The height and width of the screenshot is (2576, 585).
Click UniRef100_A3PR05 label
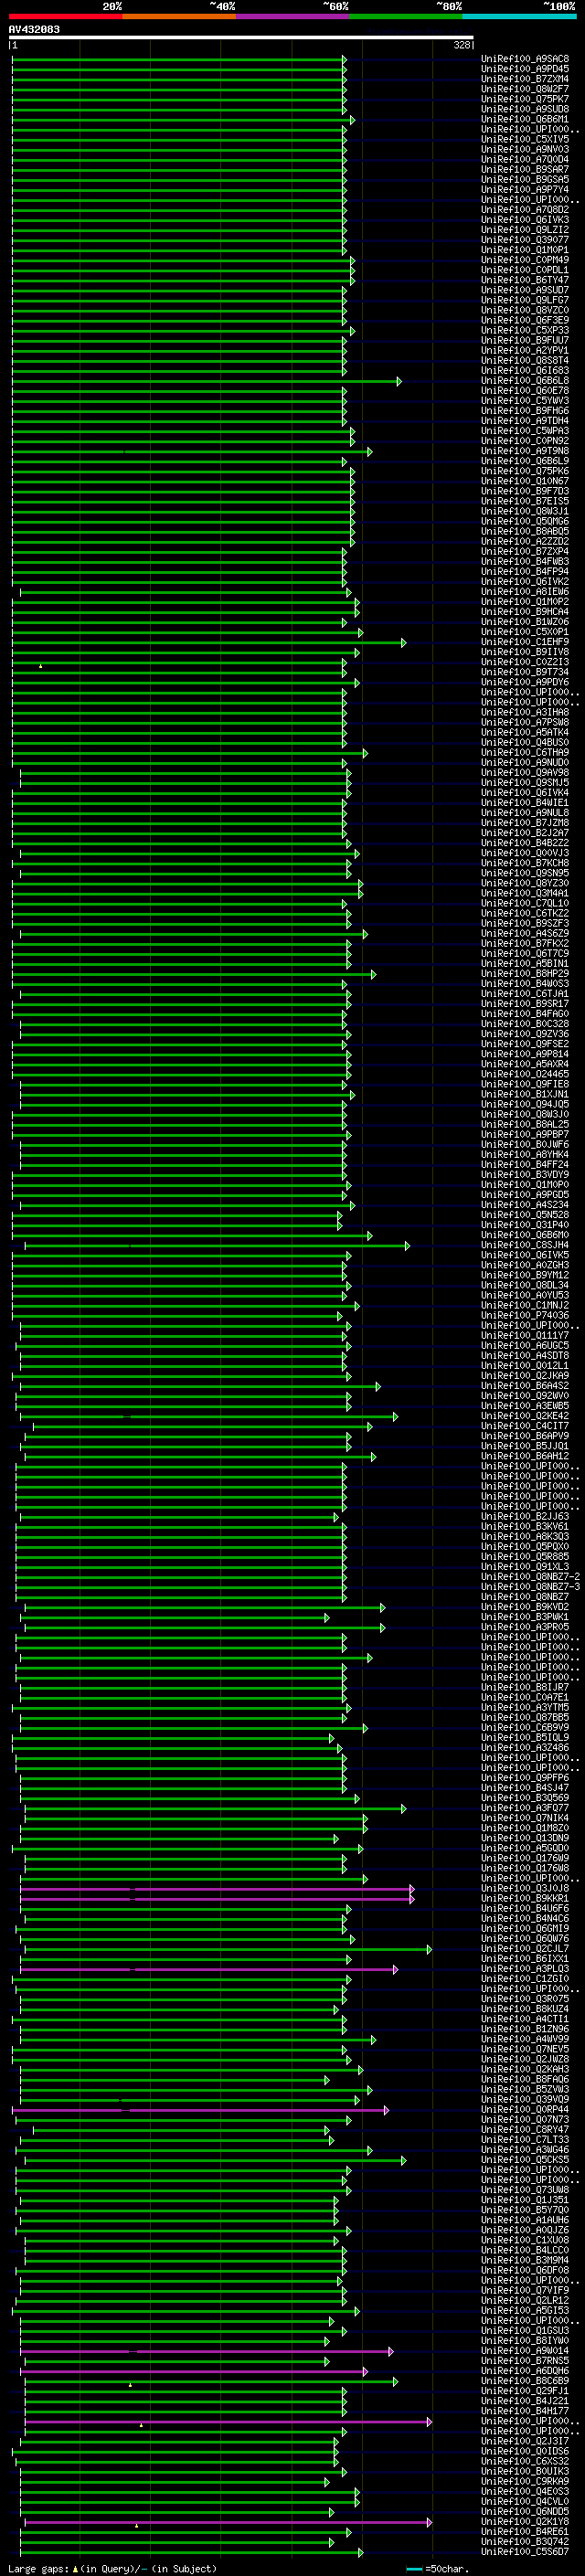point(525,1628)
